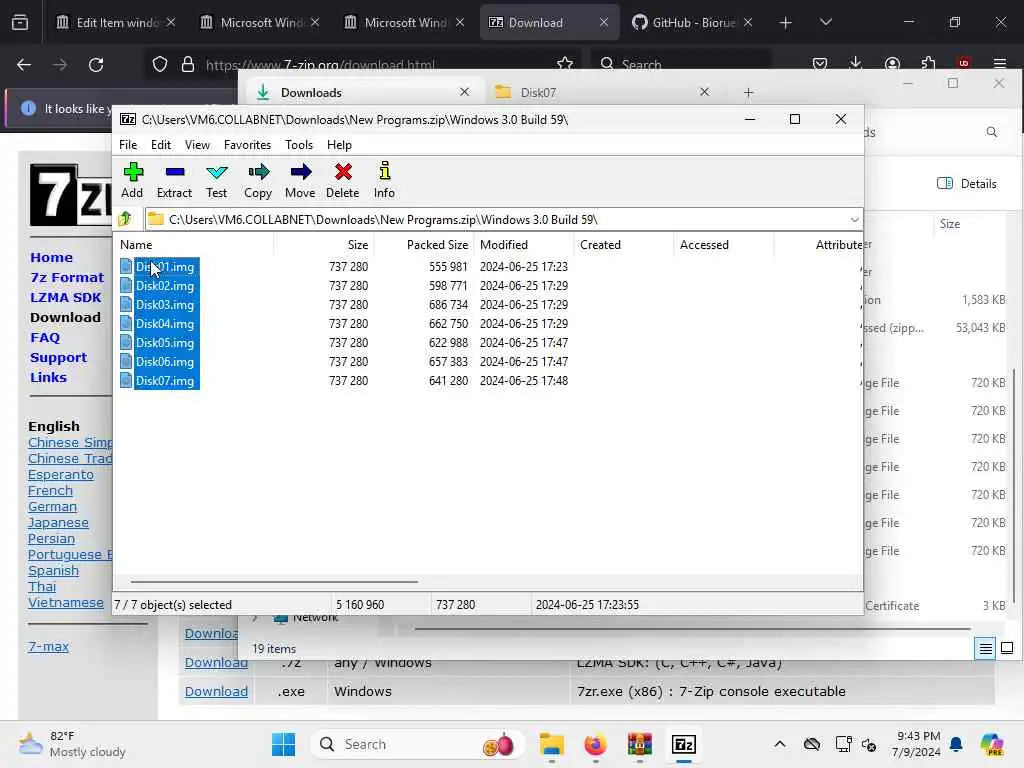The height and width of the screenshot is (768, 1024).
Task: Open the Edit menu
Action: coord(161,145)
